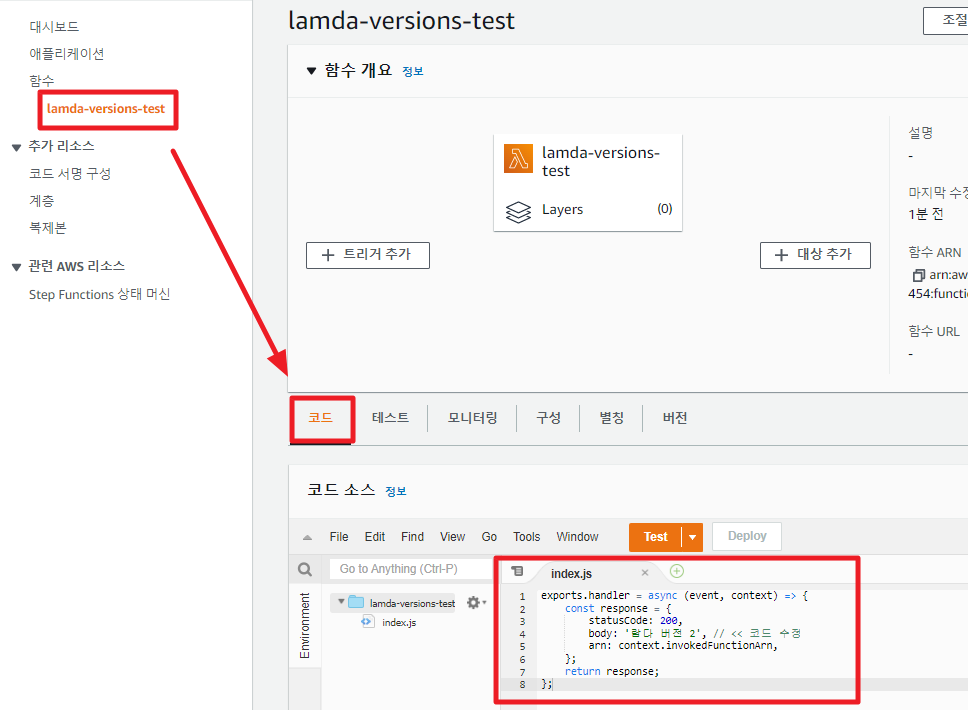968x710 pixels.
Task: Collapse the 추가 리소스 sidebar group
Action: [17, 147]
